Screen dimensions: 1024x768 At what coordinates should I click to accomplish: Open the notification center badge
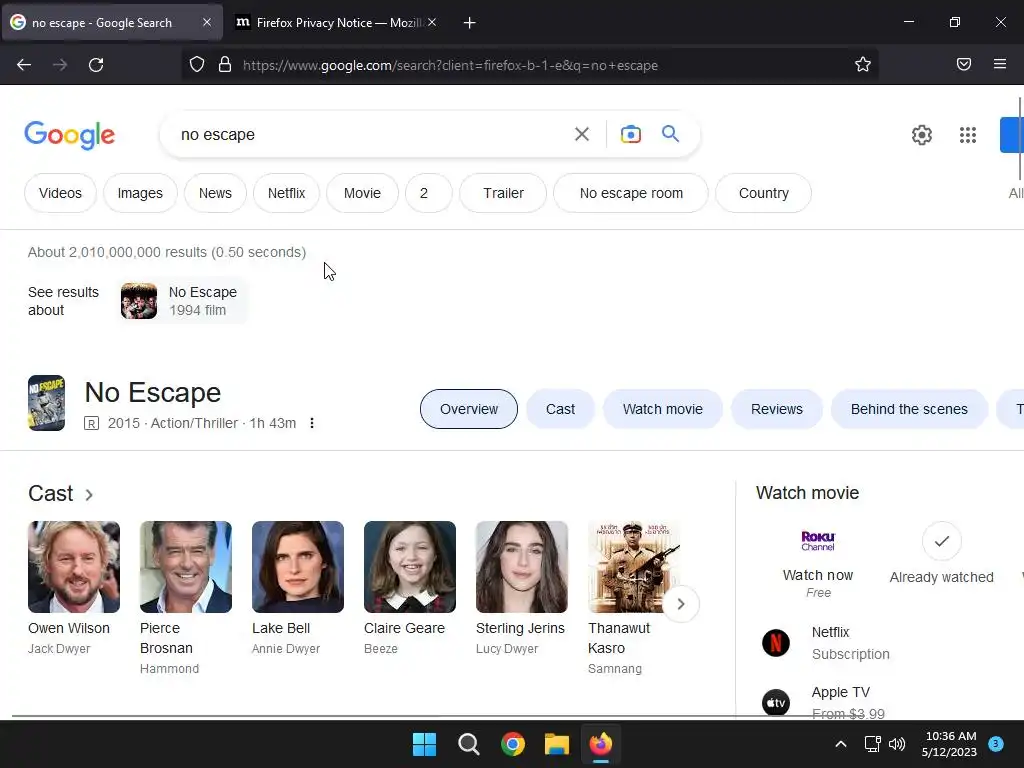coord(996,744)
